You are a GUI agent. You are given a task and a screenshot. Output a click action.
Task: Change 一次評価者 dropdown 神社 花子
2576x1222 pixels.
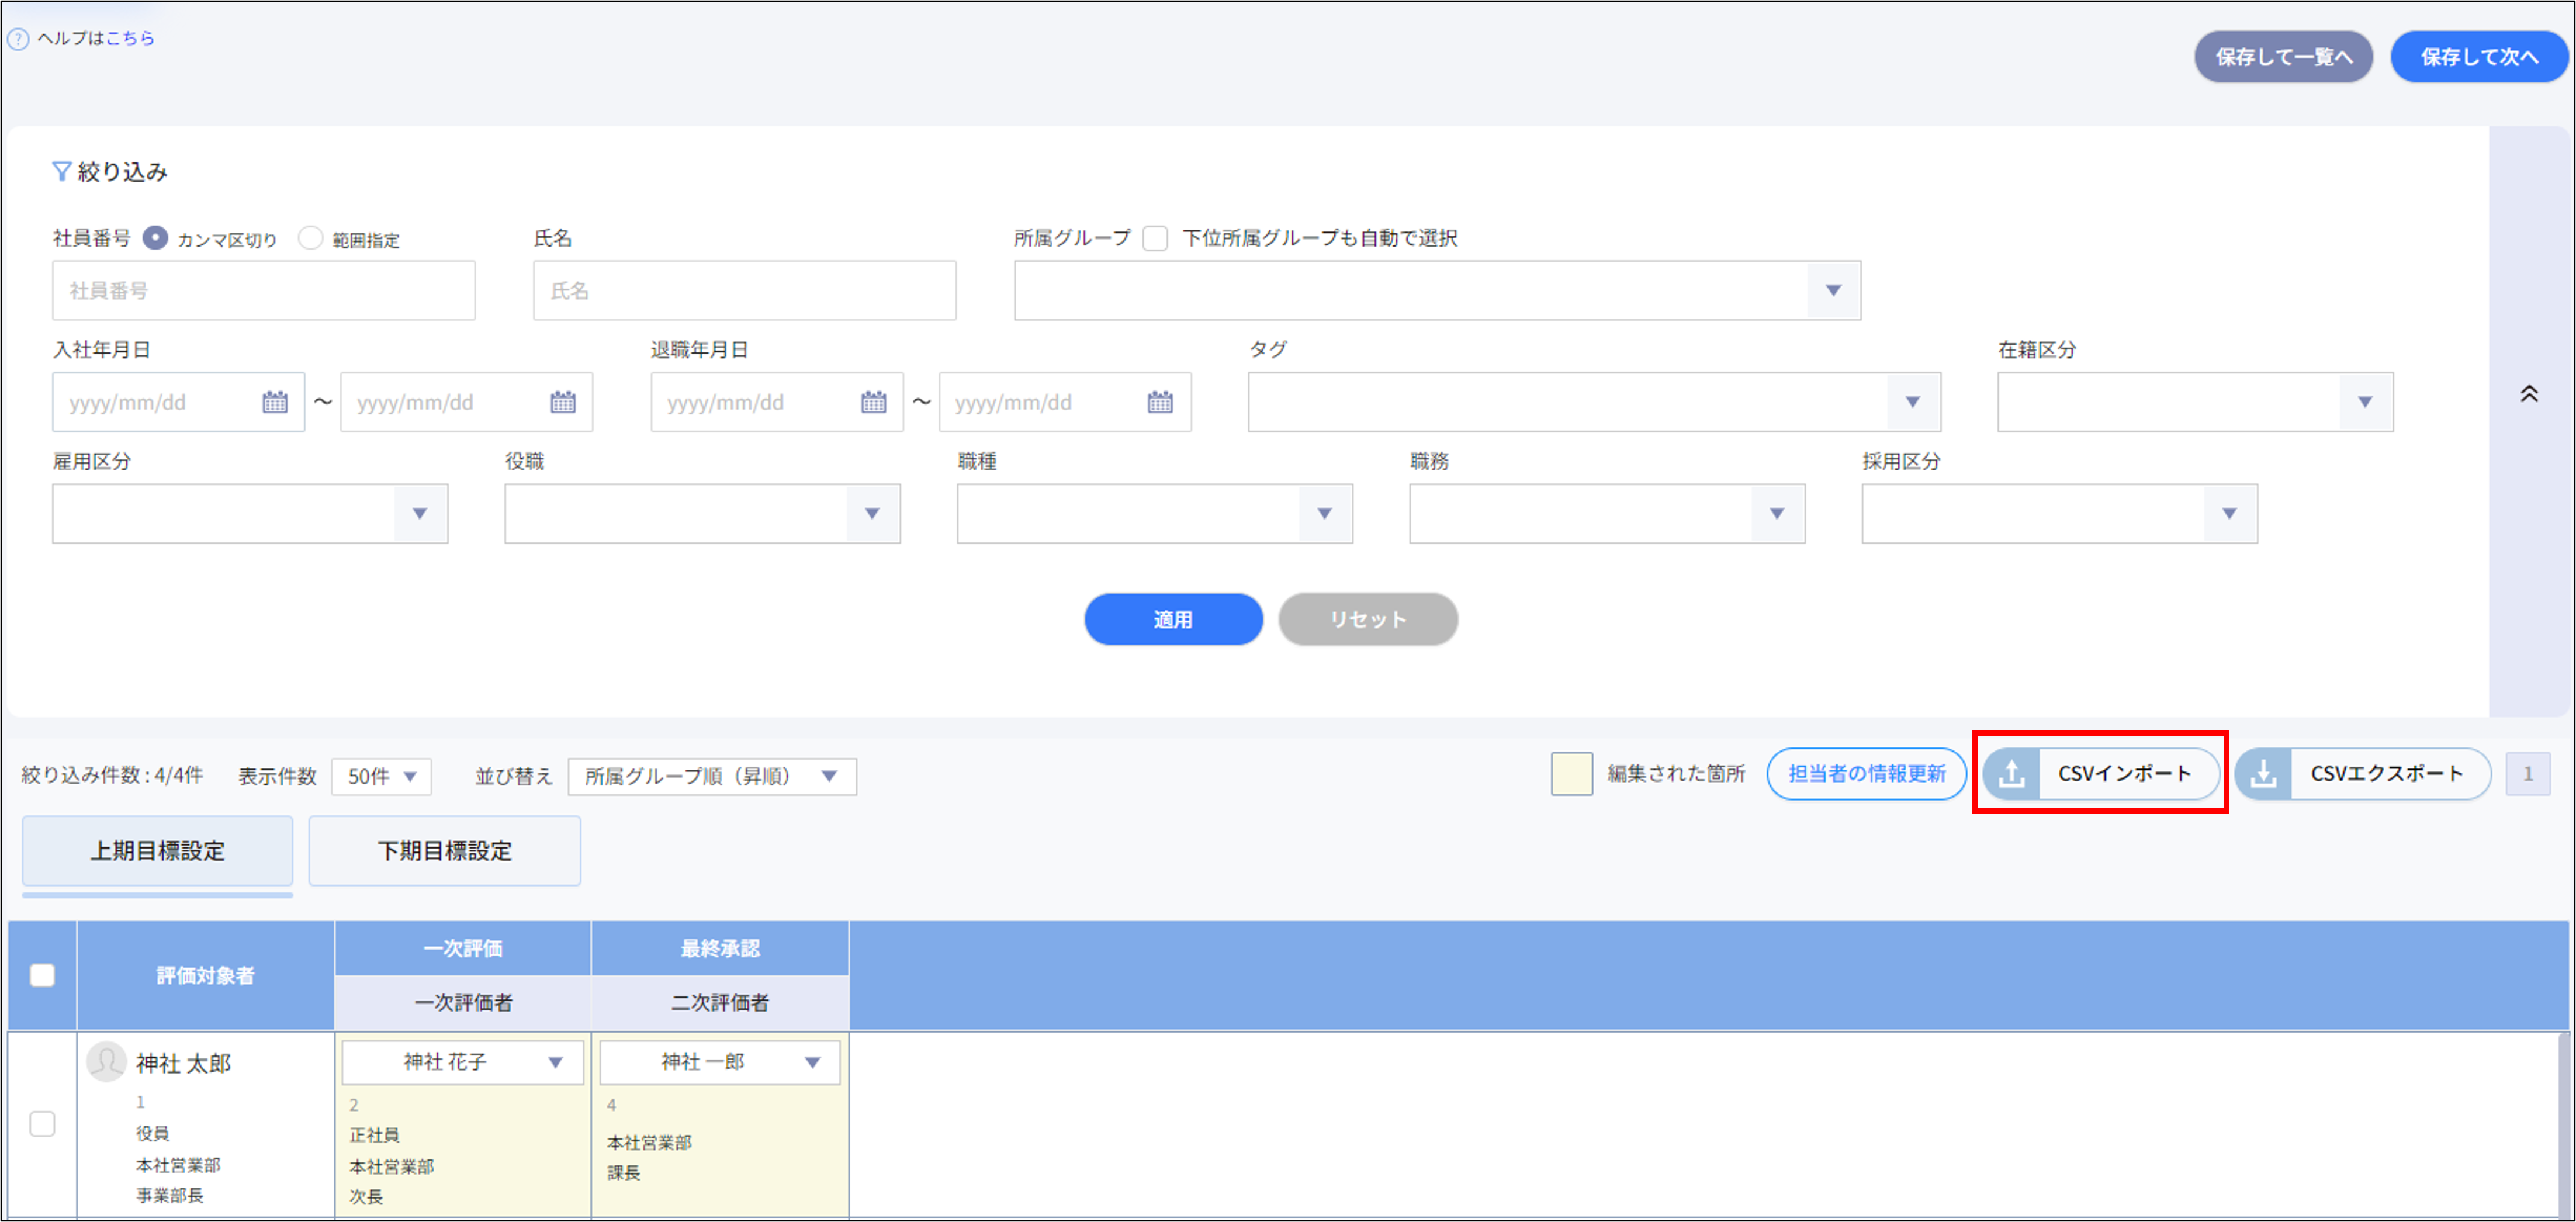coord(462,1062)
